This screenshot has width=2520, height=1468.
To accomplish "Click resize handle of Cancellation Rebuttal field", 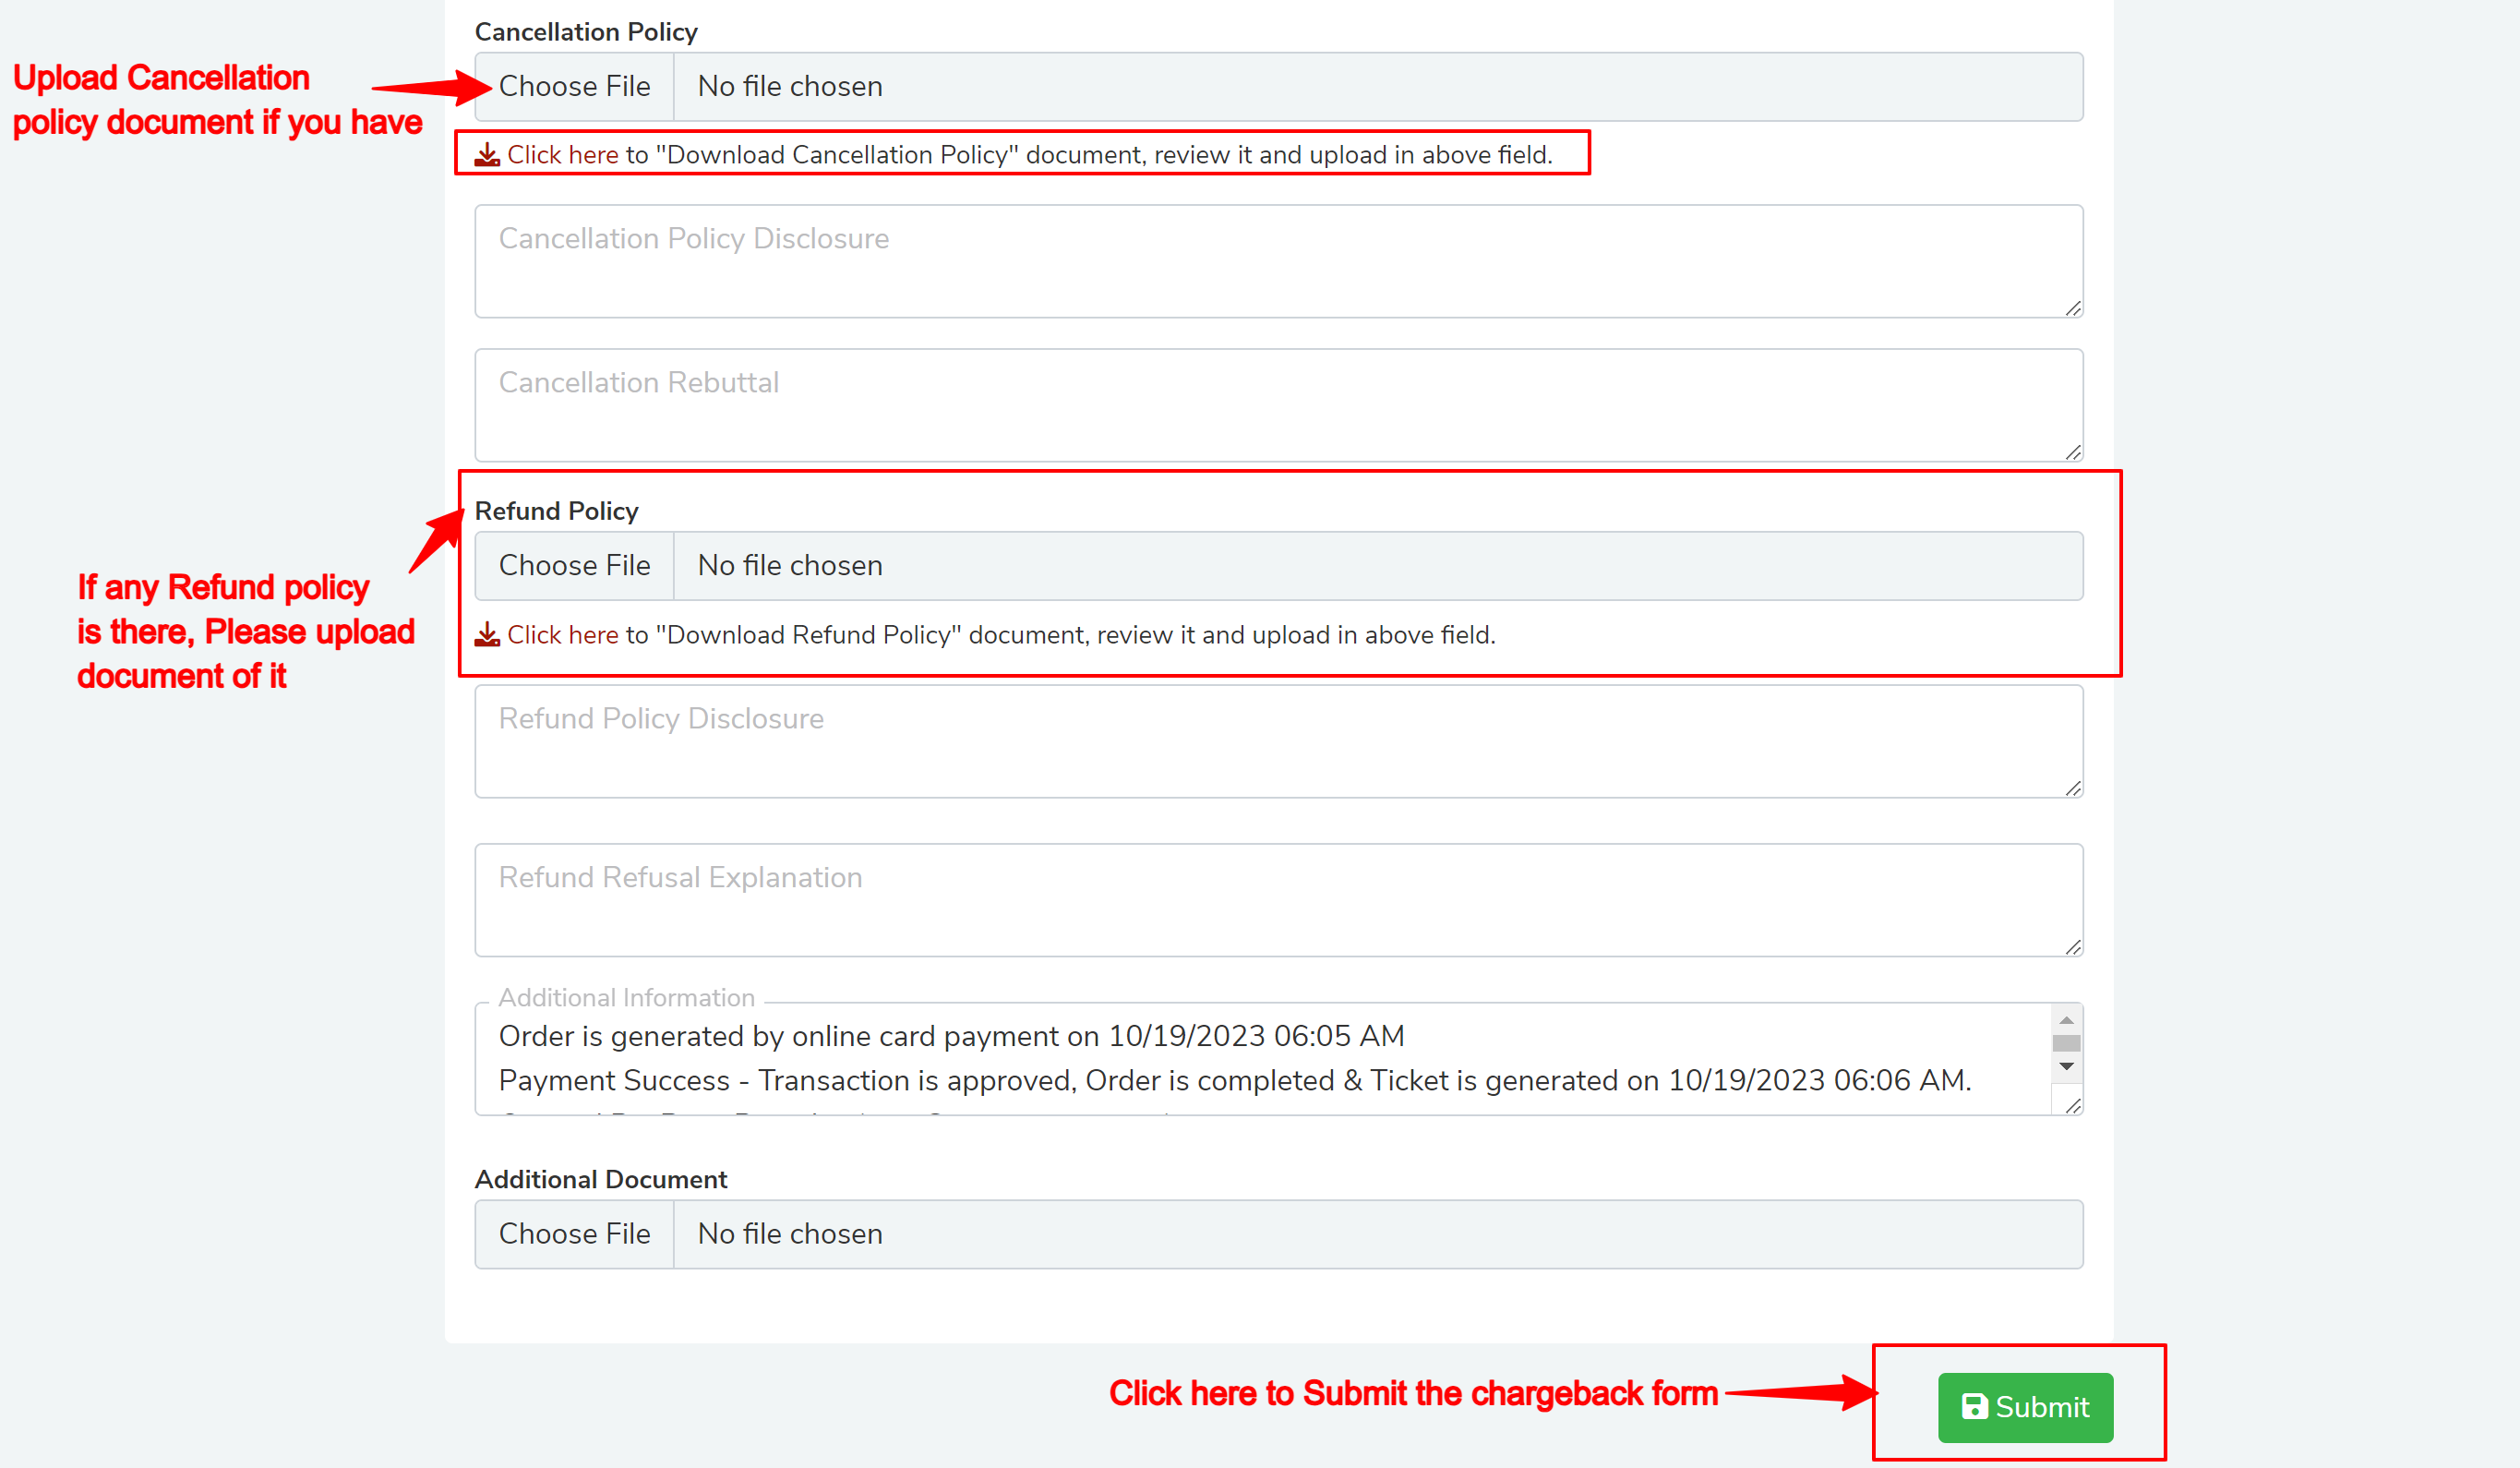I will click(x=2073, y=453).
